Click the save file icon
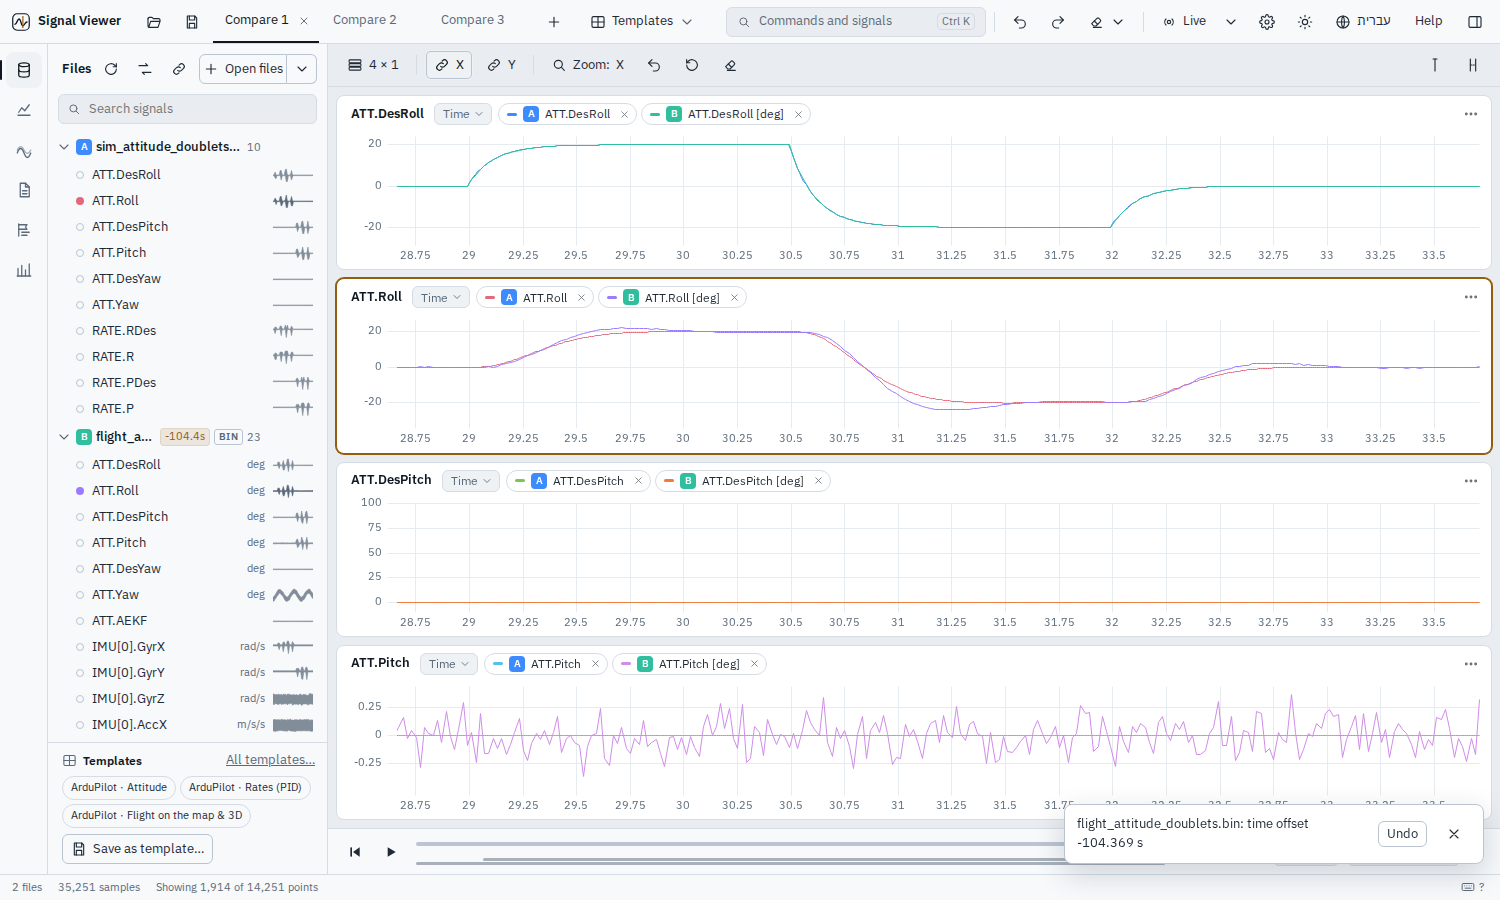The image size is (1500, 900). [x=192, y=21]
